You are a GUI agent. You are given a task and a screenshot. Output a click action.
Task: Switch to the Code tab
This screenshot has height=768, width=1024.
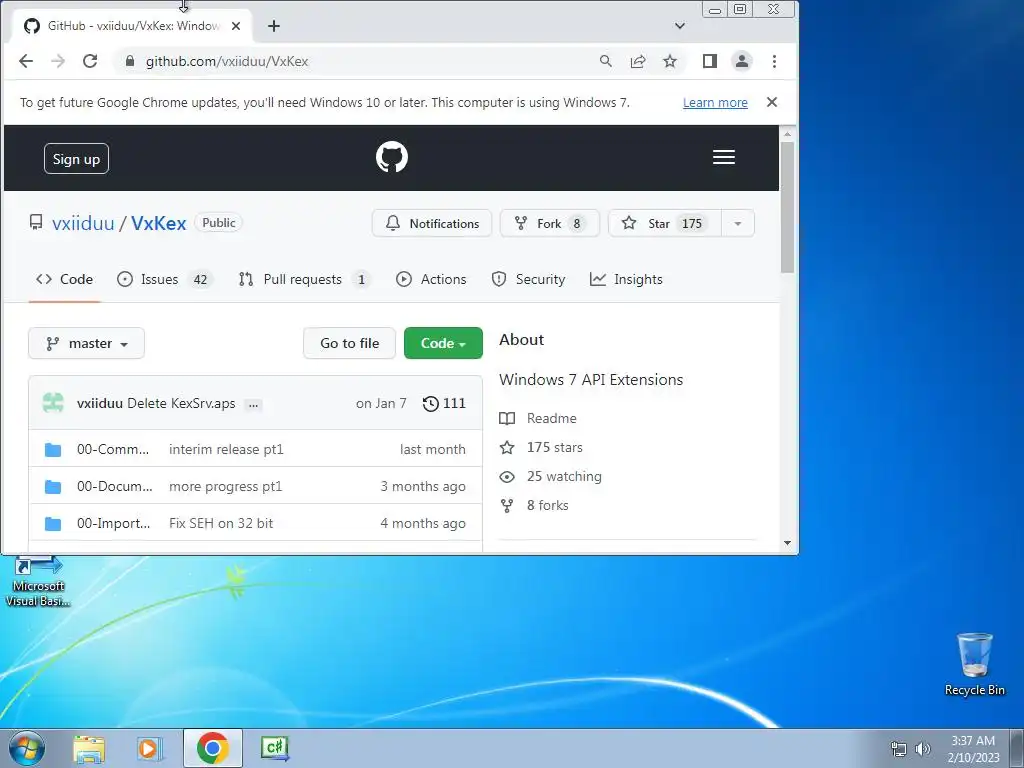[x=64, y=280]
